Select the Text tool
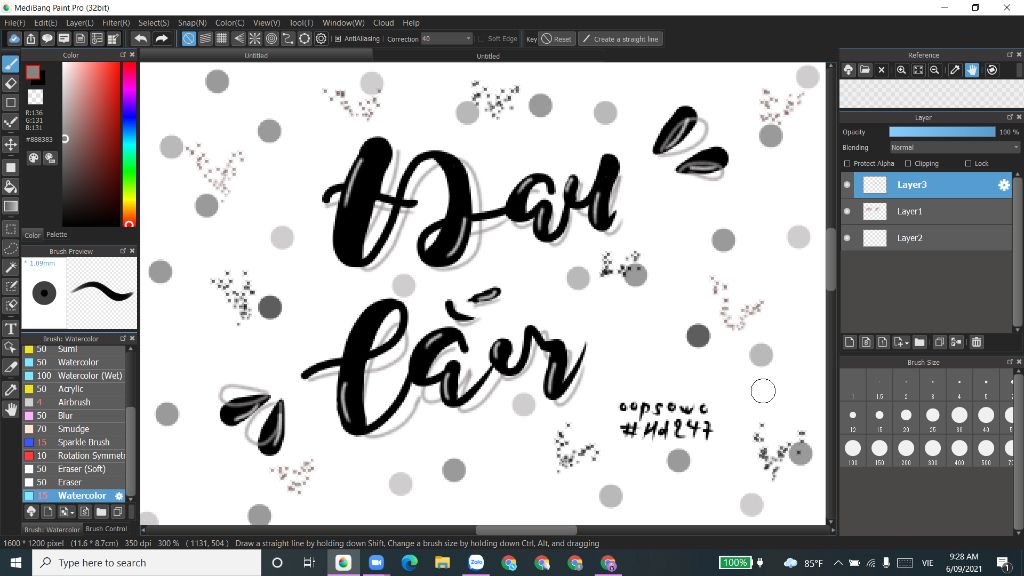The image size is (1024, 576). (10, 328)
